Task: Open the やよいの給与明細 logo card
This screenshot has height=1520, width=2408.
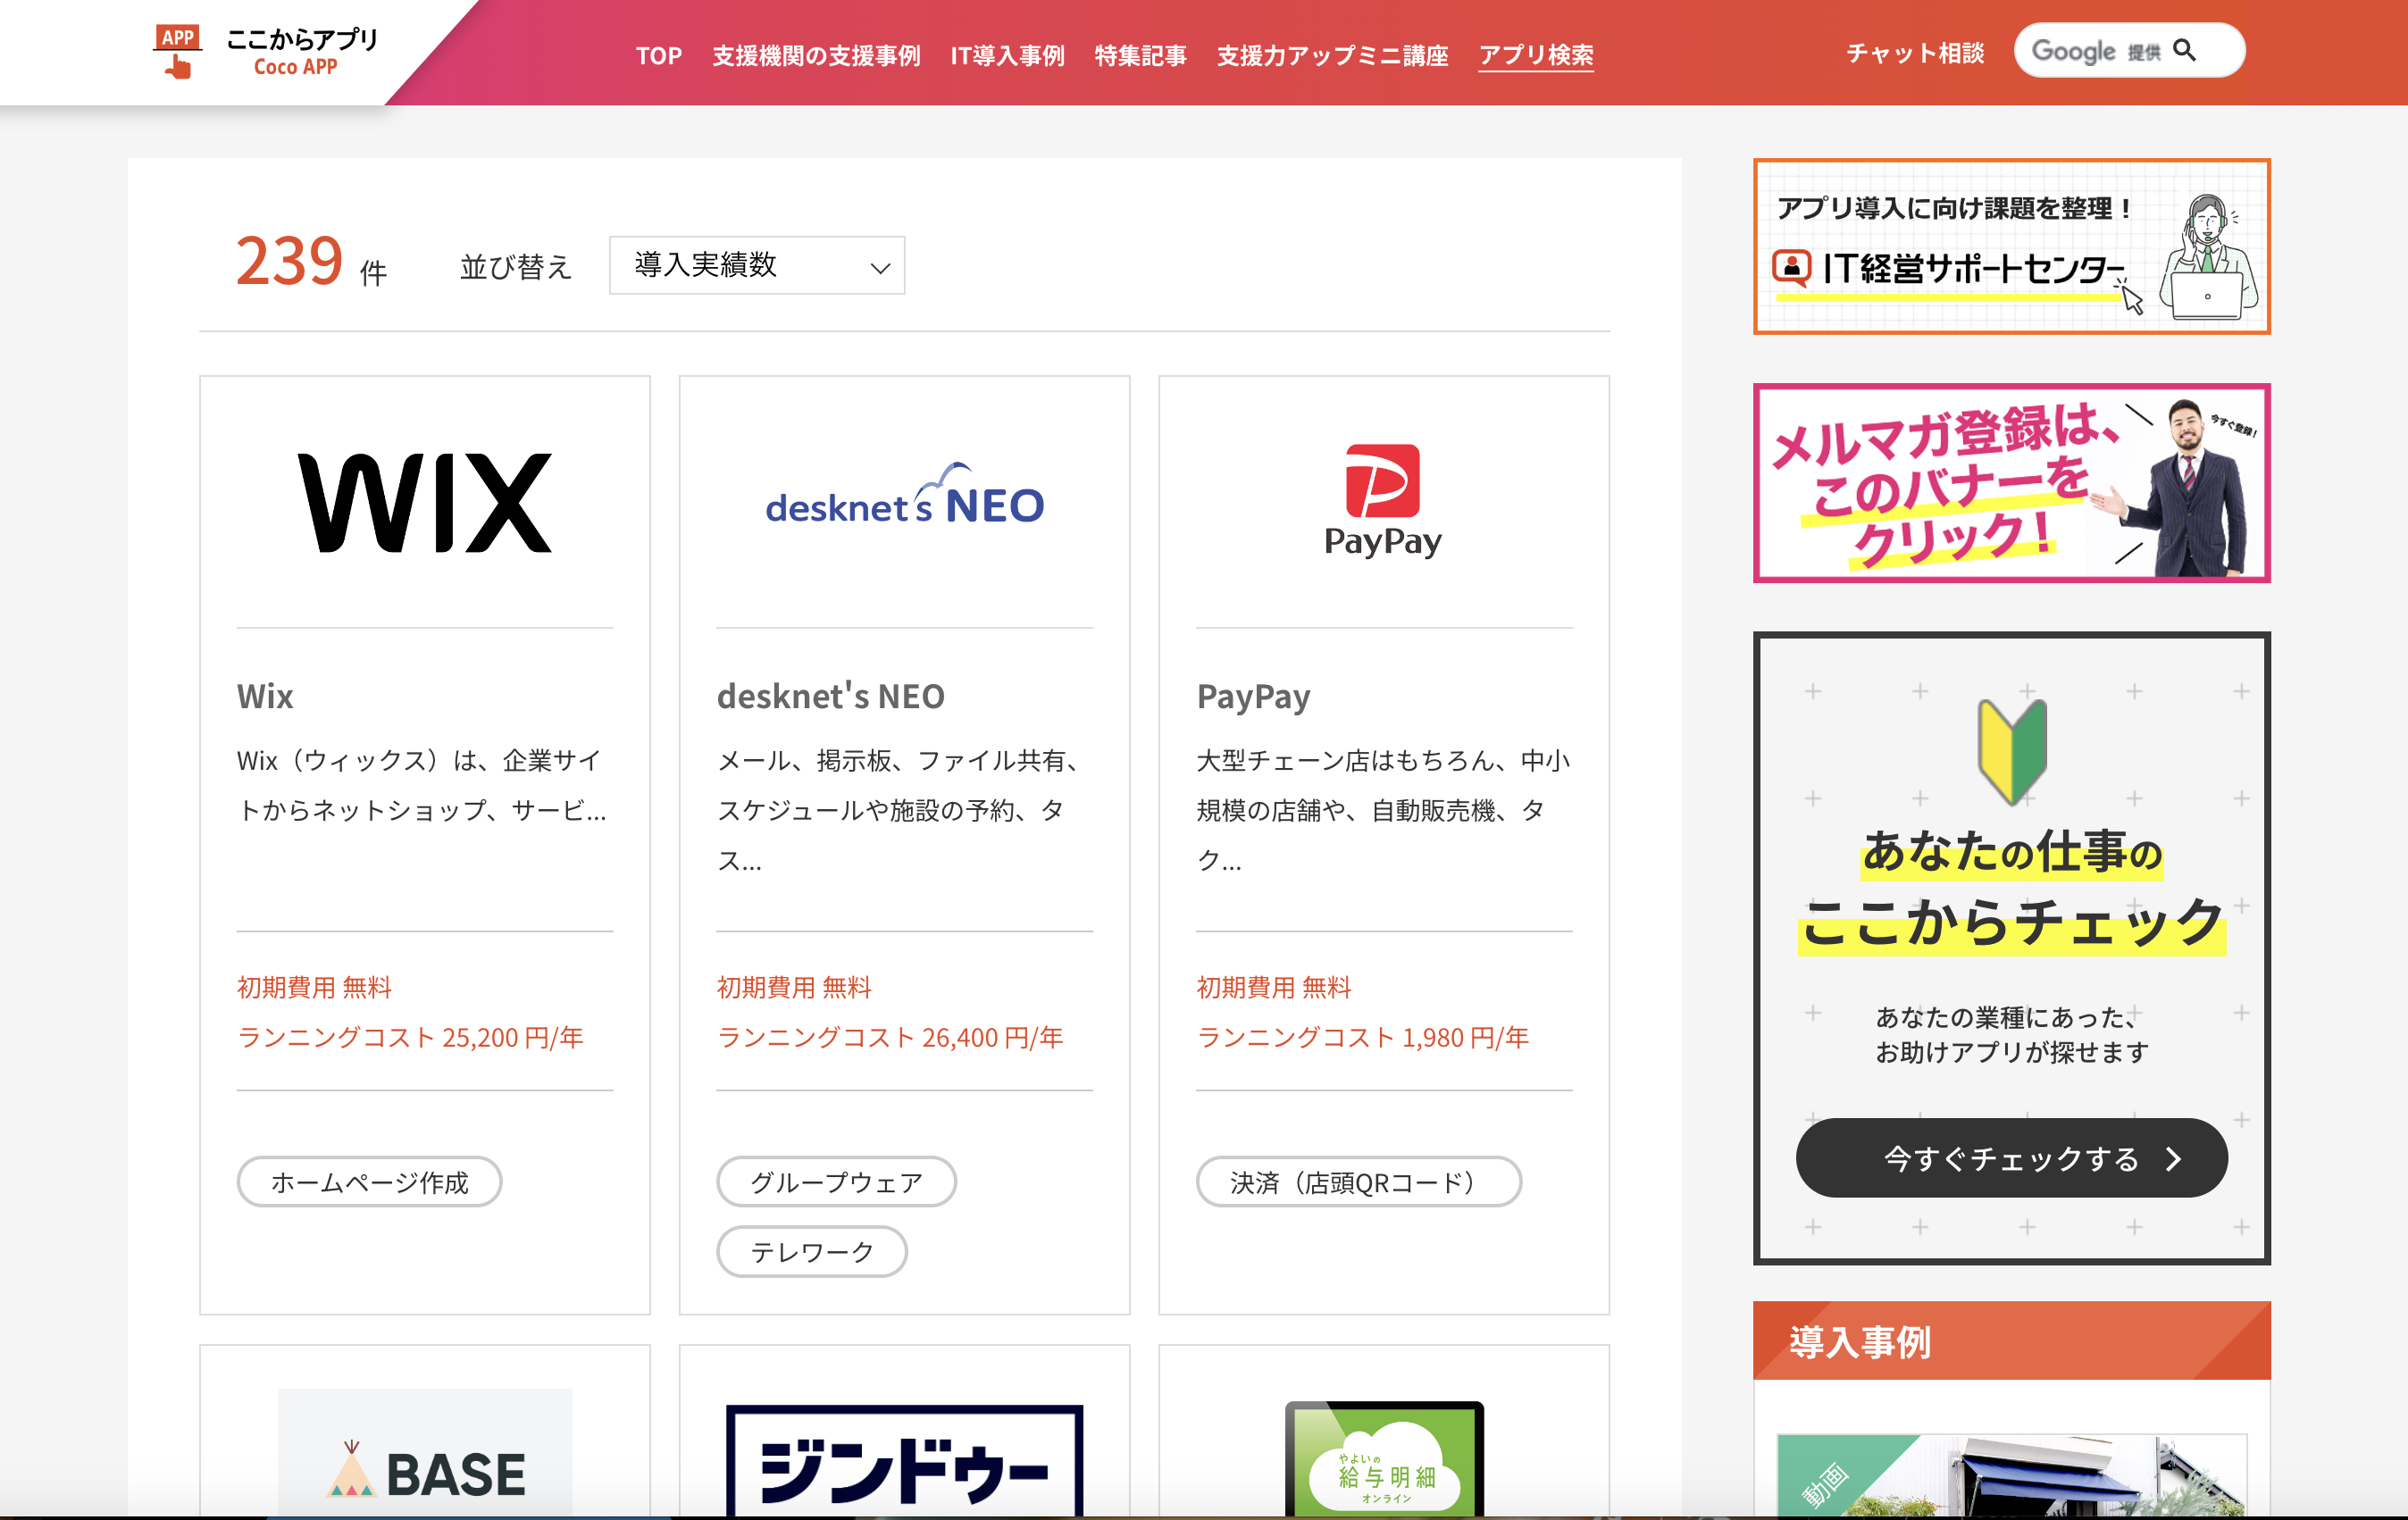Action: pos(1384,1458)
